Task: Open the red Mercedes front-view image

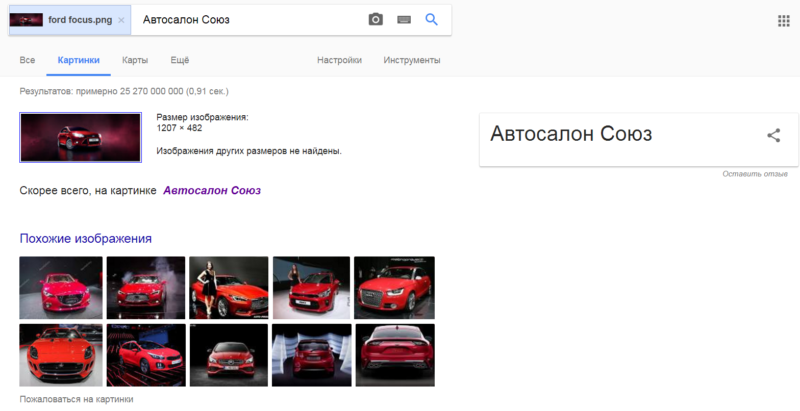Action: point(229,355)
